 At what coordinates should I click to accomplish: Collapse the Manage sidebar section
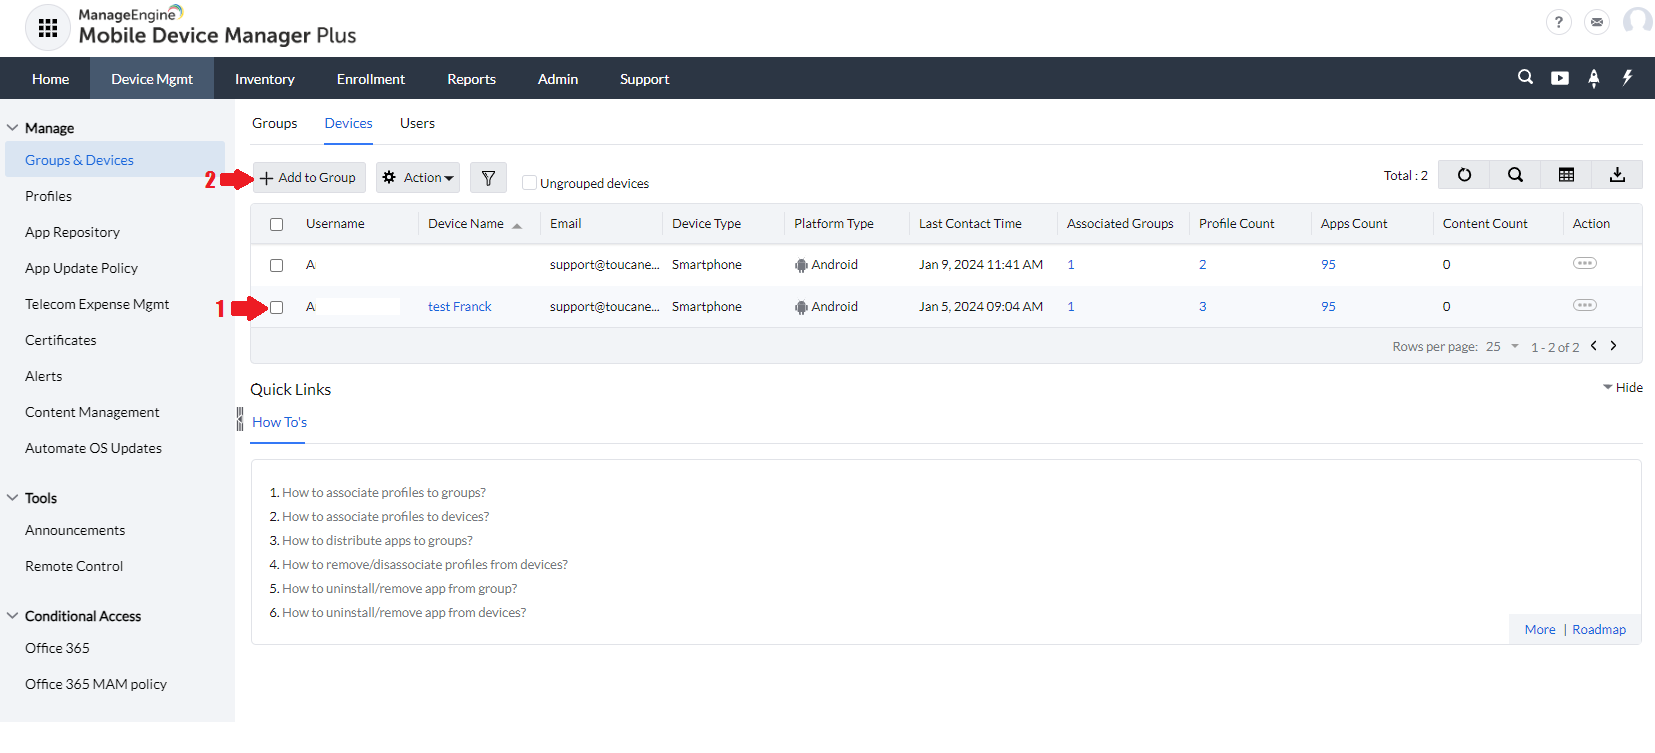tap(13, 128)
